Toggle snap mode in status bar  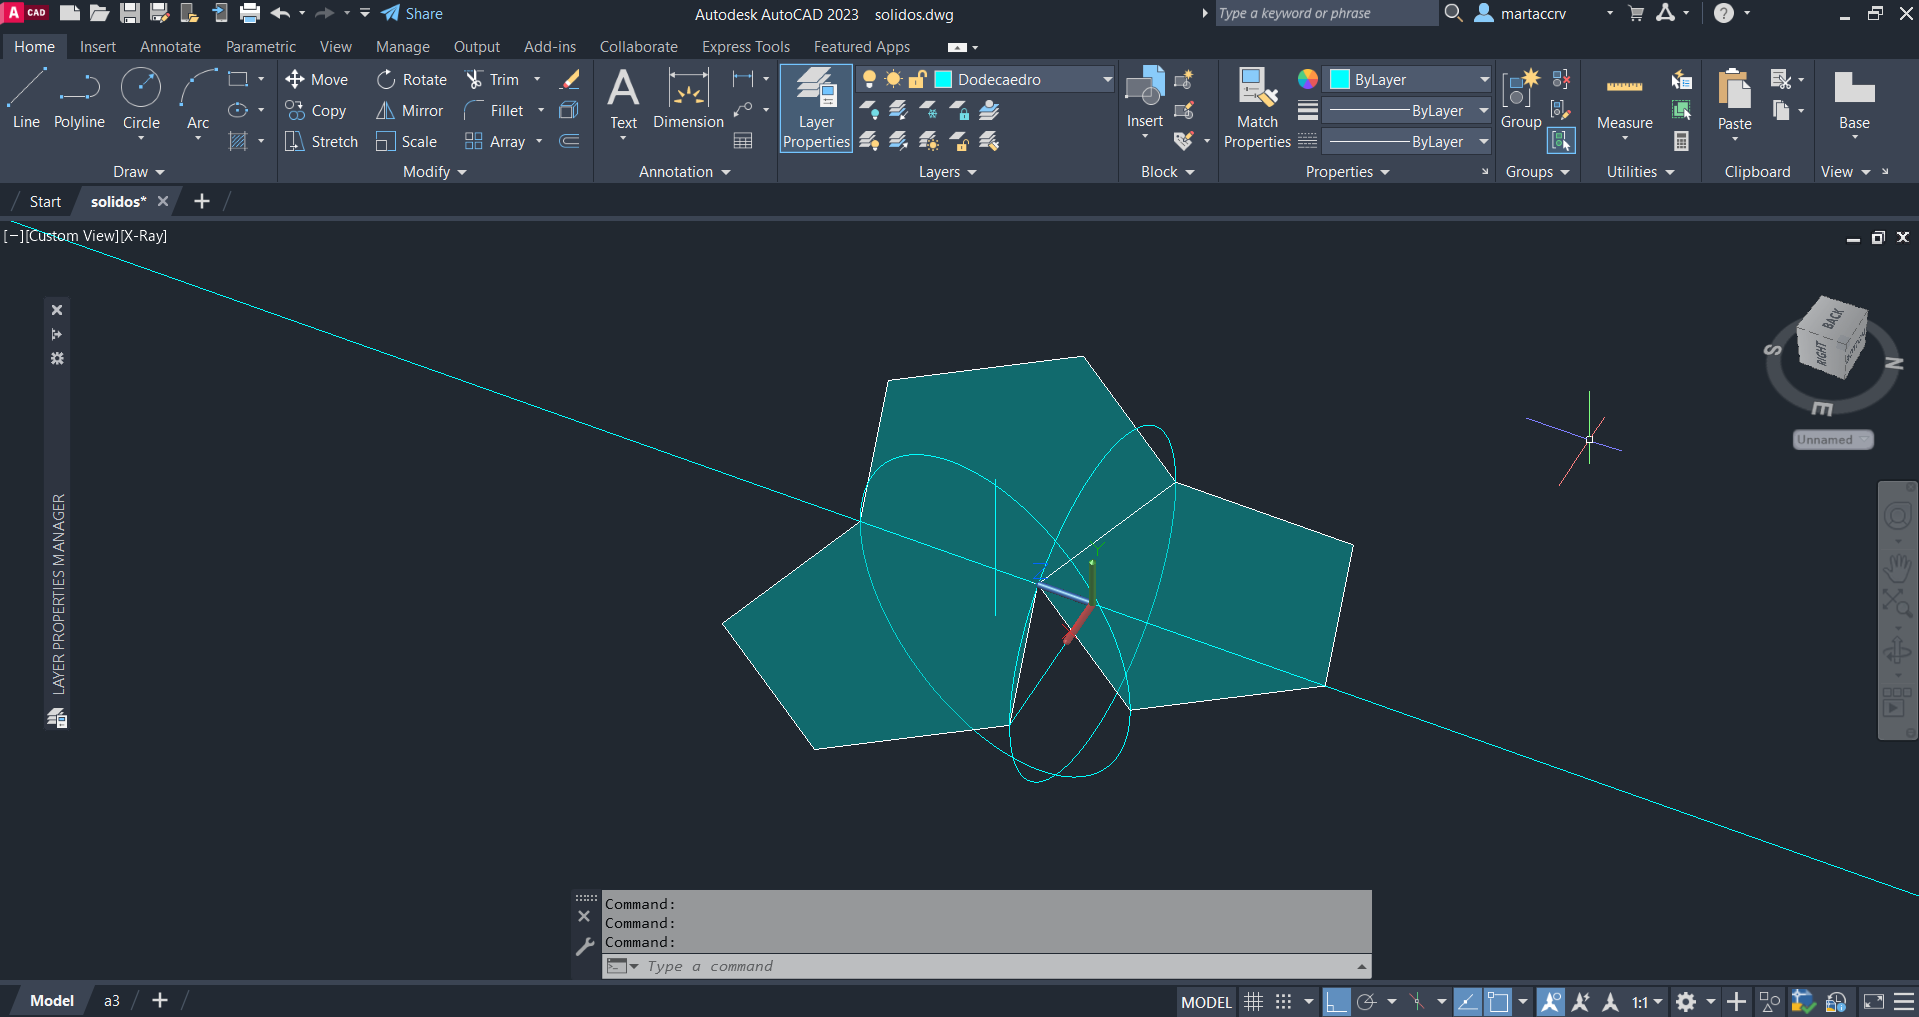[x=1284, y=1002]
